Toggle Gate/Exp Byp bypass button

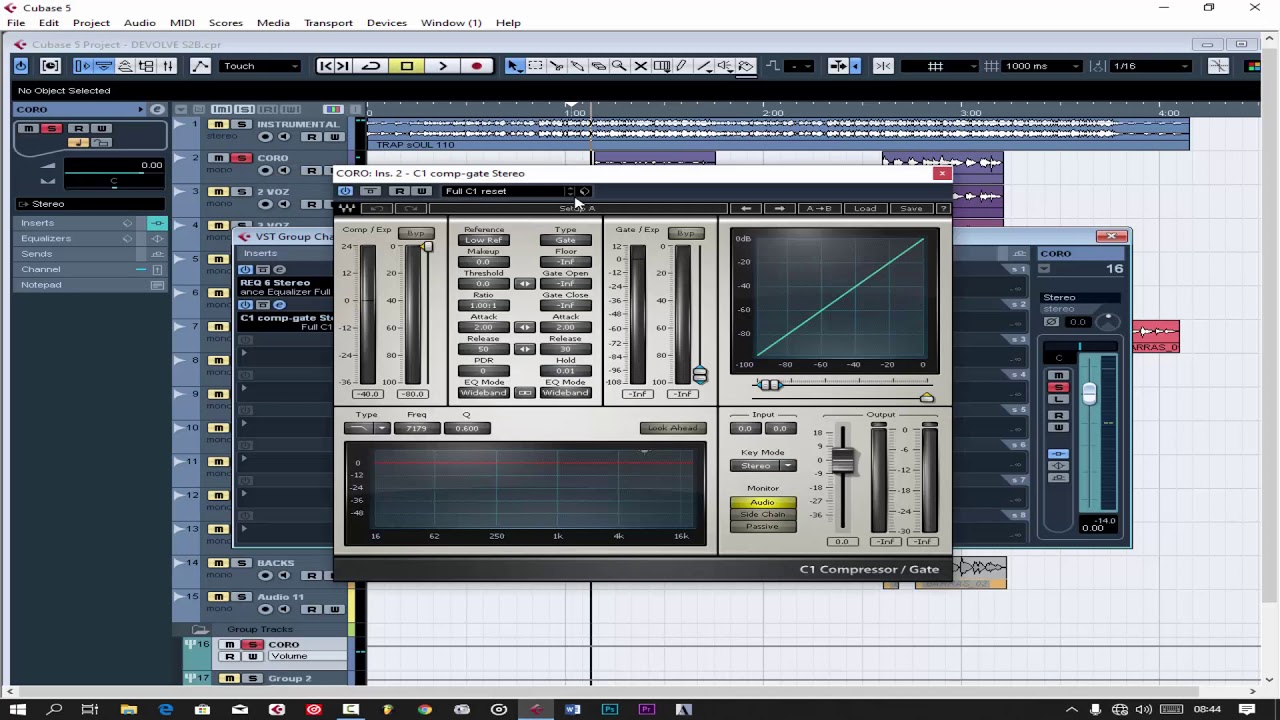coord(685,233)
